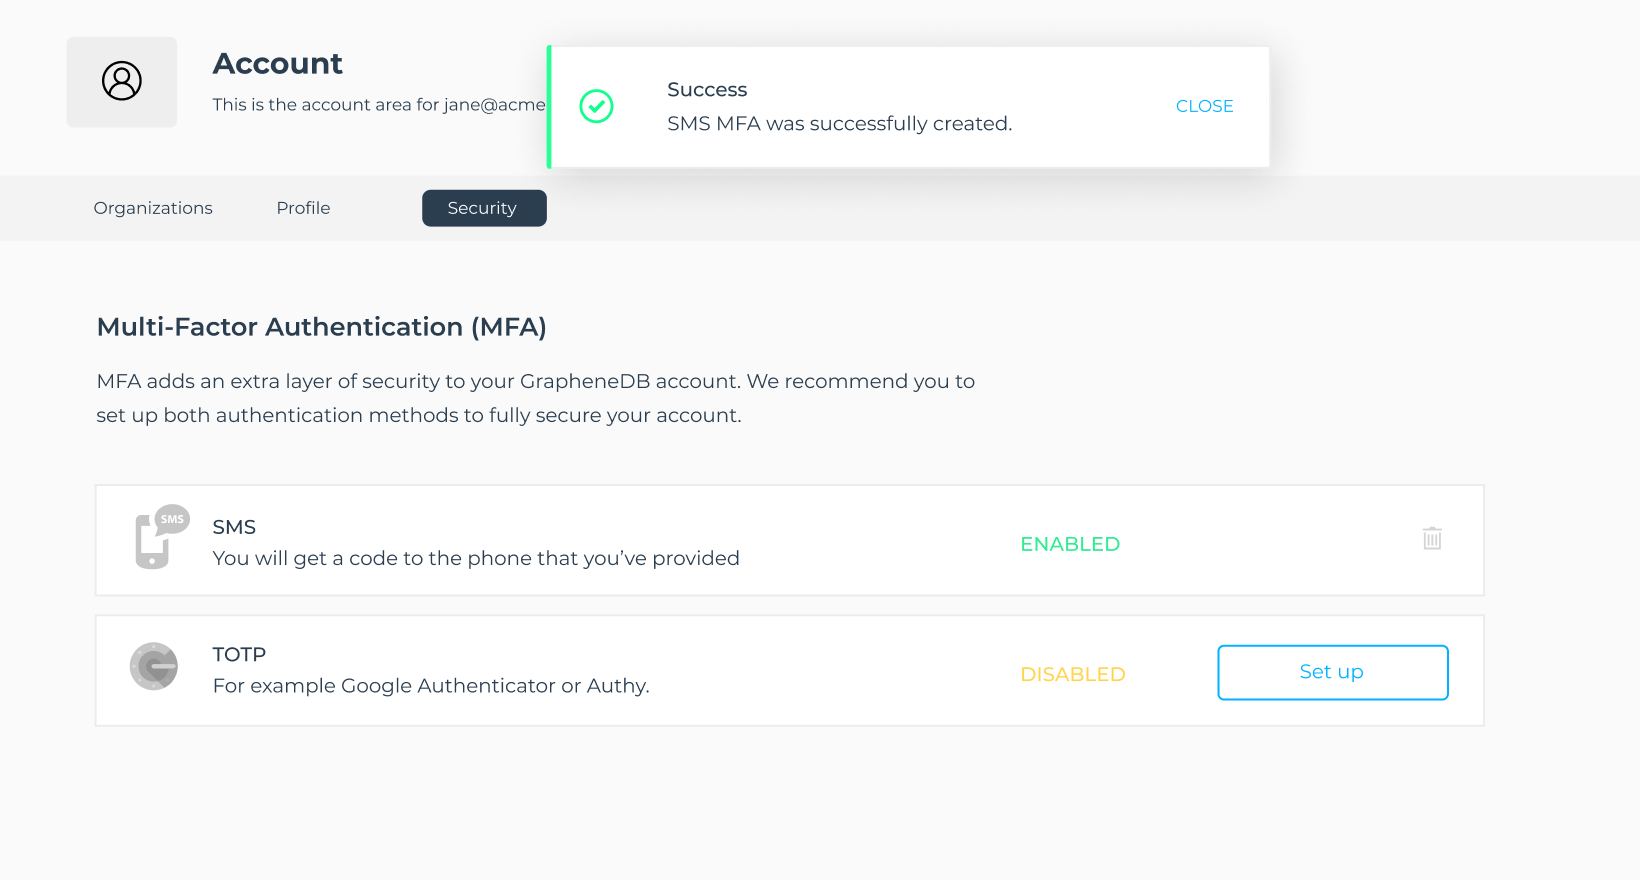Click the 'SMS MFA was successfully created' message

tap(839, 124)
